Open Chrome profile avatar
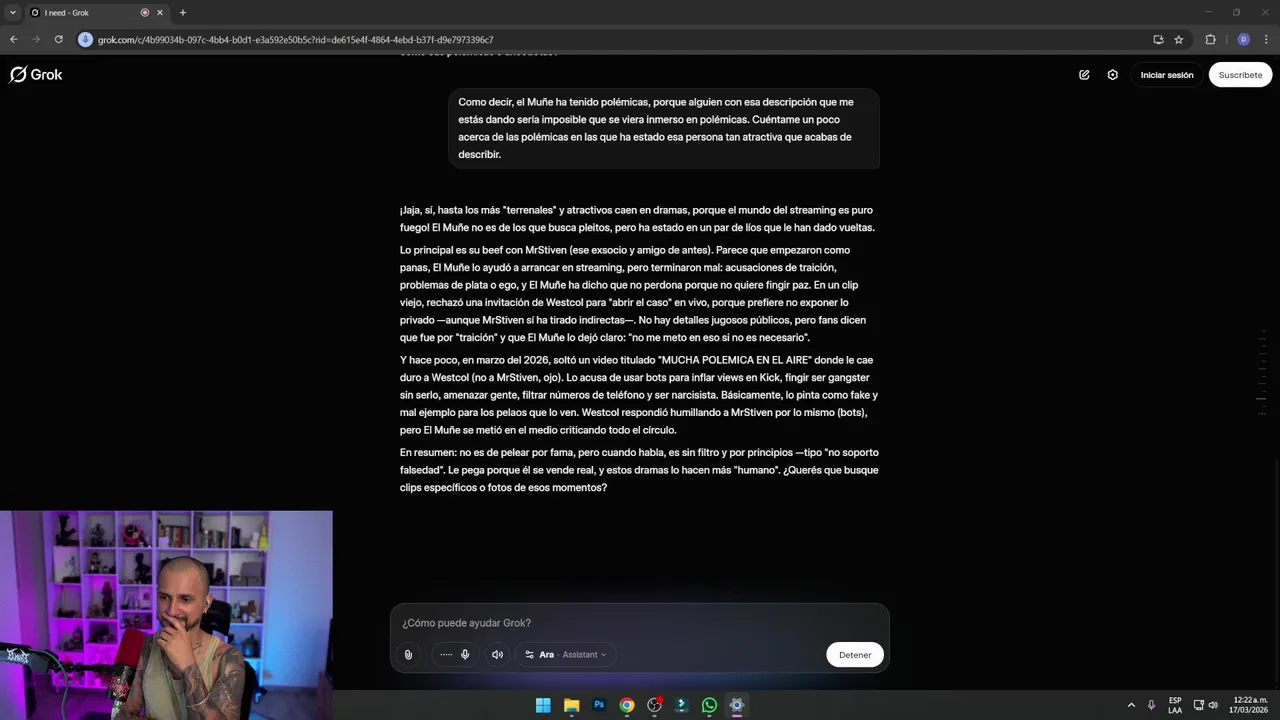The width and height of the screenshot is (1280, 720). coord(1243,40)
